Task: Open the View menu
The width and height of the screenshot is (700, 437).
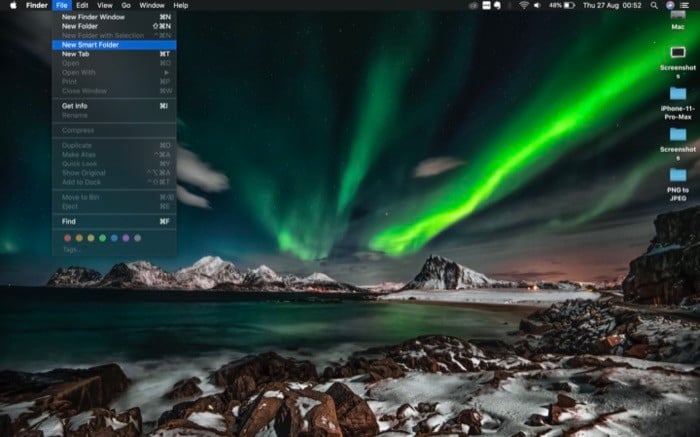Action: coord(105,5)
